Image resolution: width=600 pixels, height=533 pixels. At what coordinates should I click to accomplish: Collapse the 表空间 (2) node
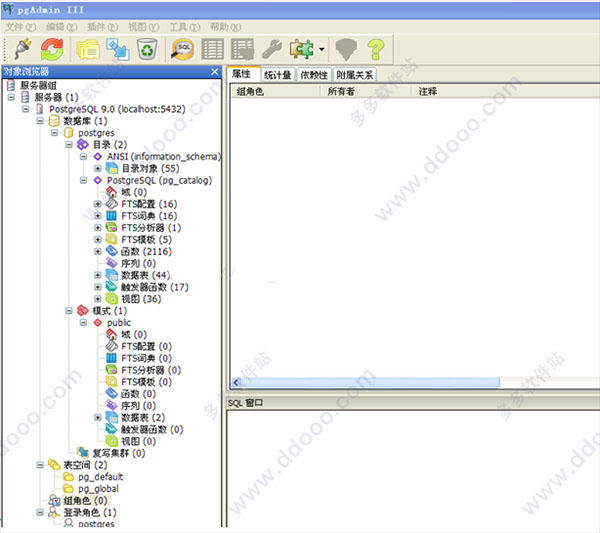(x=40, y=465)
